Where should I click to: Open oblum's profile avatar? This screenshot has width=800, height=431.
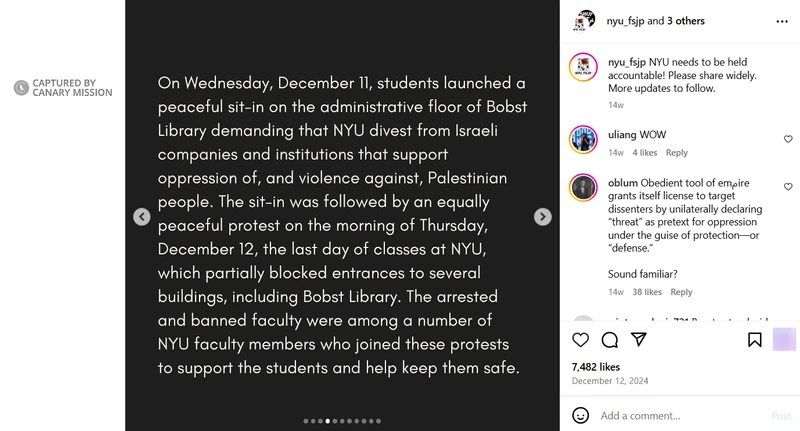(x=584, y=187)
